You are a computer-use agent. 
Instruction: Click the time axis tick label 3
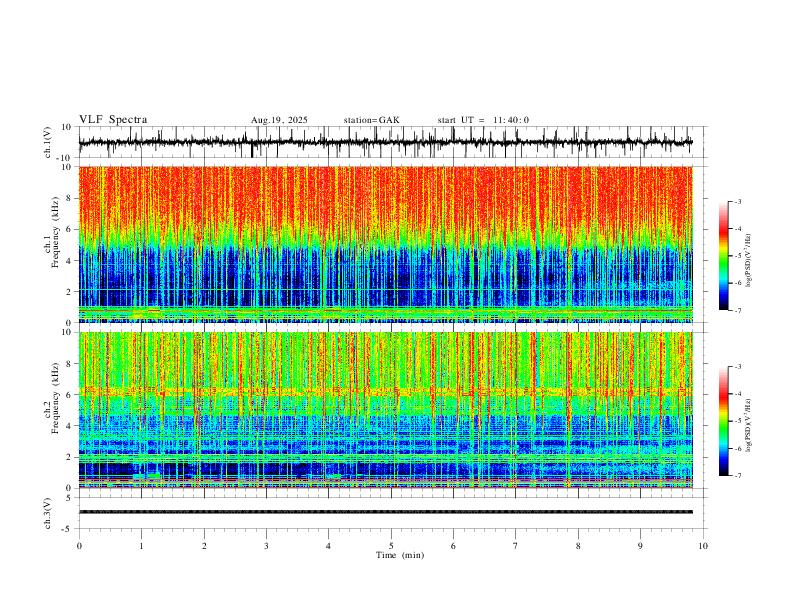click(x=266, y=546)
